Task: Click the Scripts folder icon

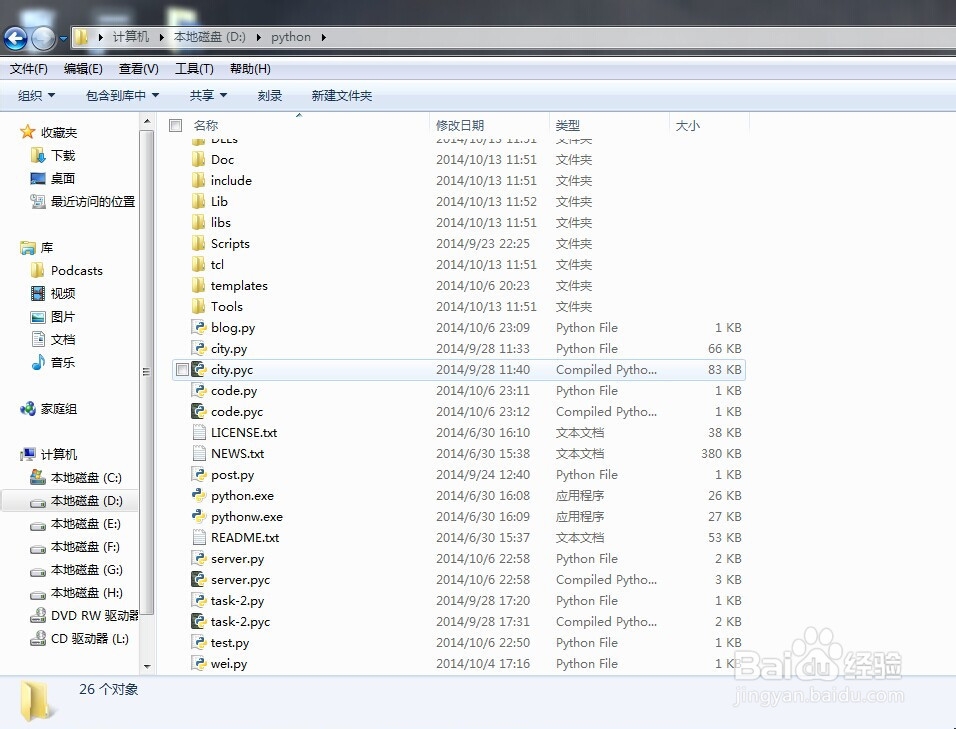Action: [199, 243]
